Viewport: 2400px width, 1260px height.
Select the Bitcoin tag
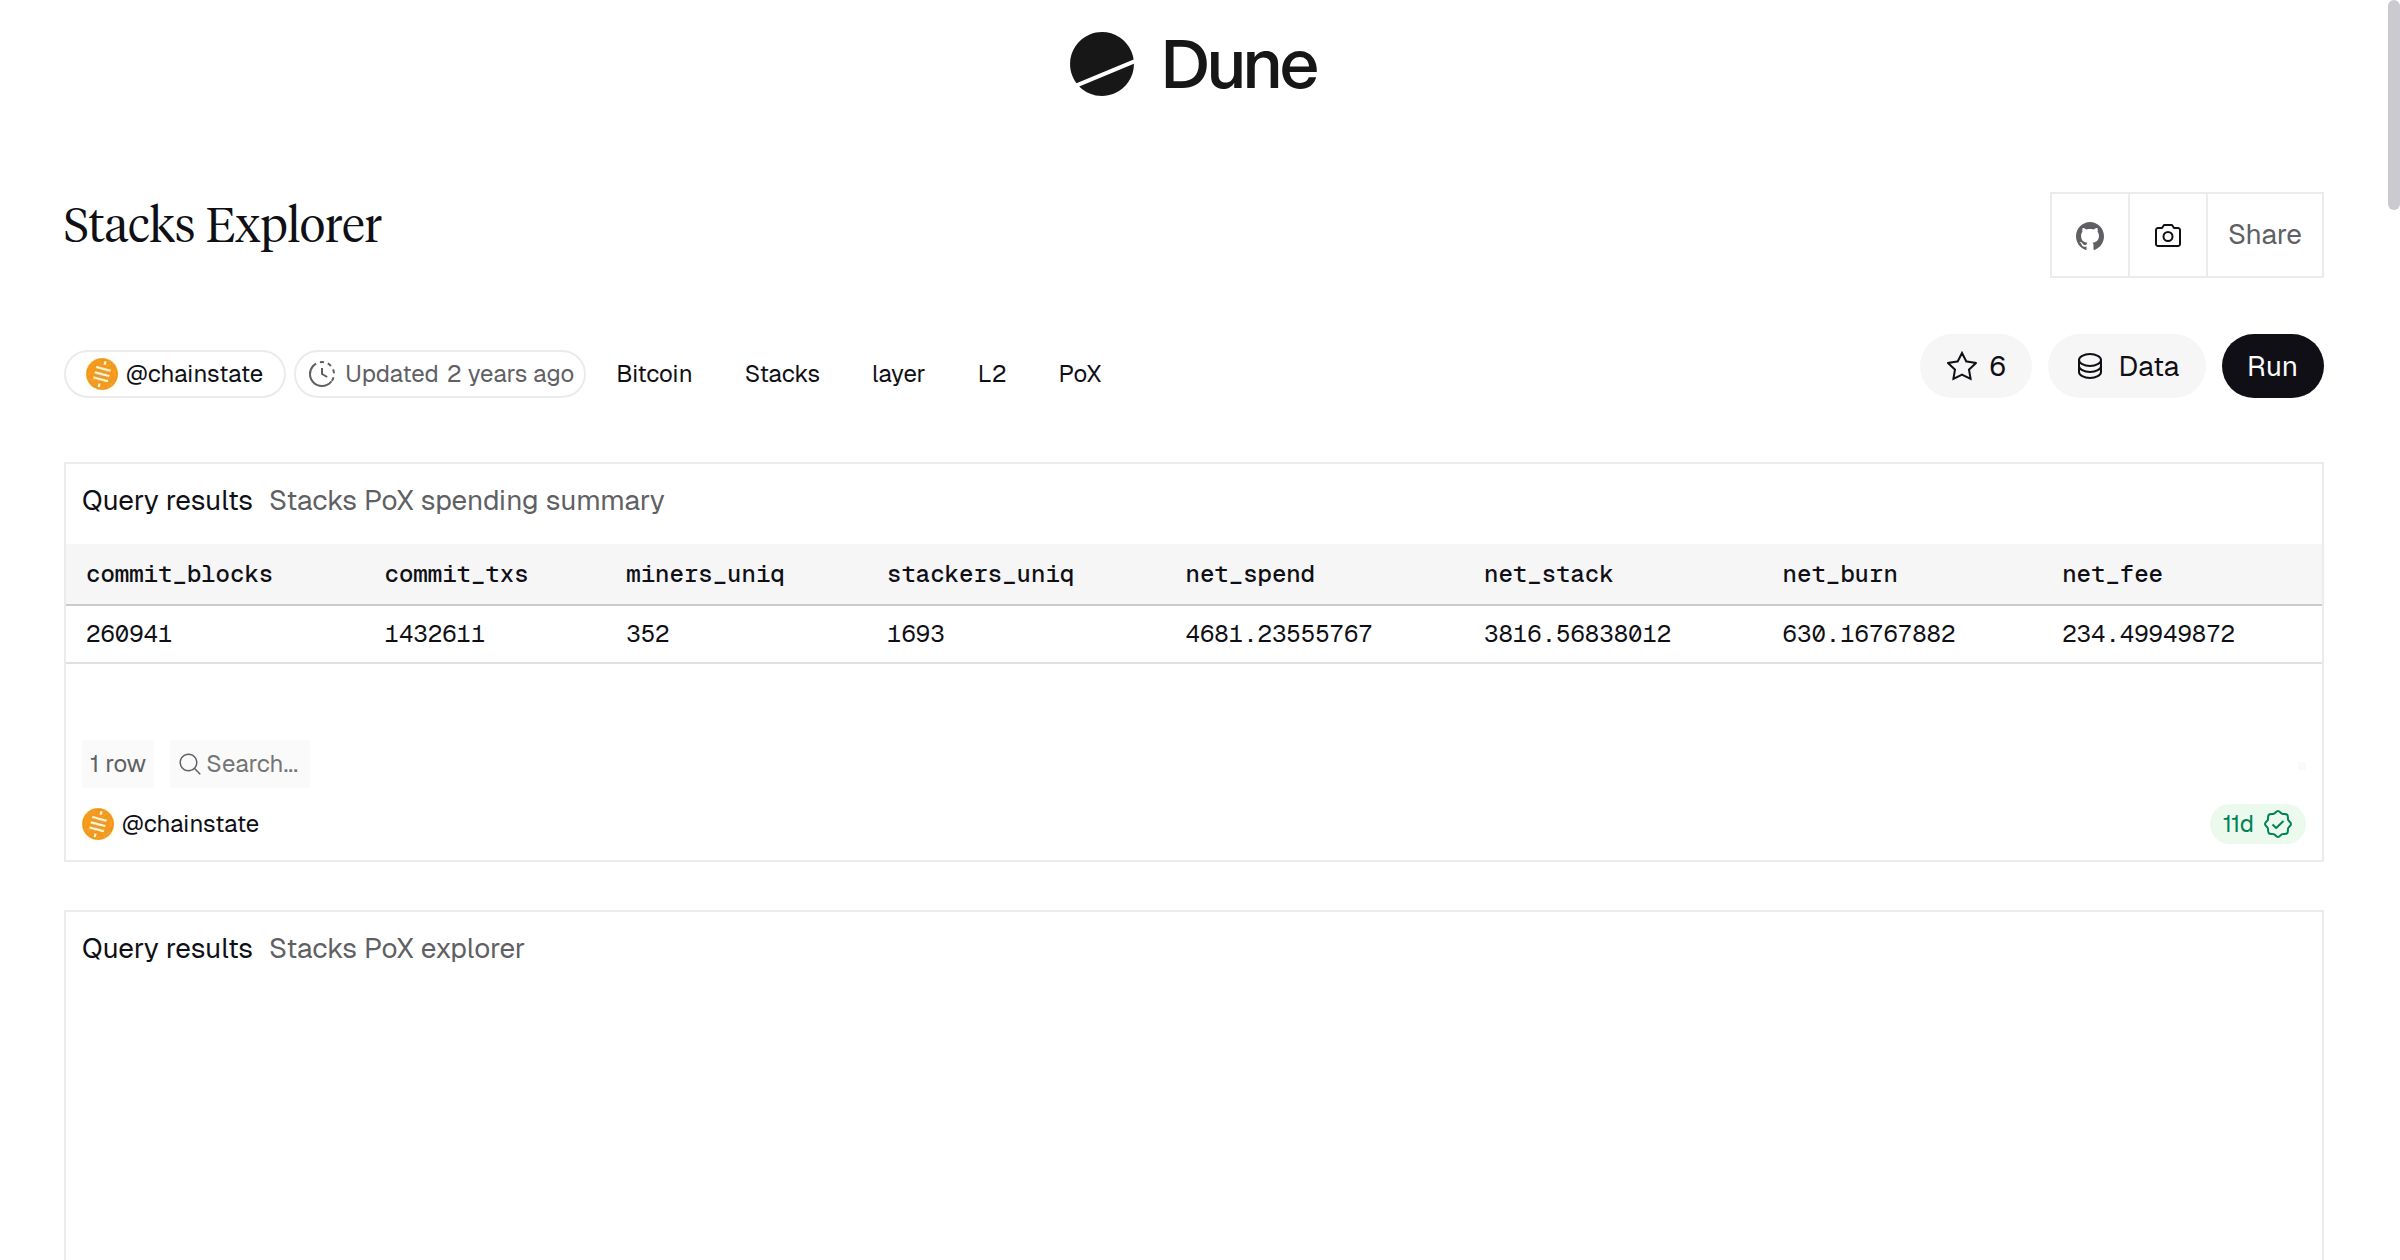click(x=654, y=374)
